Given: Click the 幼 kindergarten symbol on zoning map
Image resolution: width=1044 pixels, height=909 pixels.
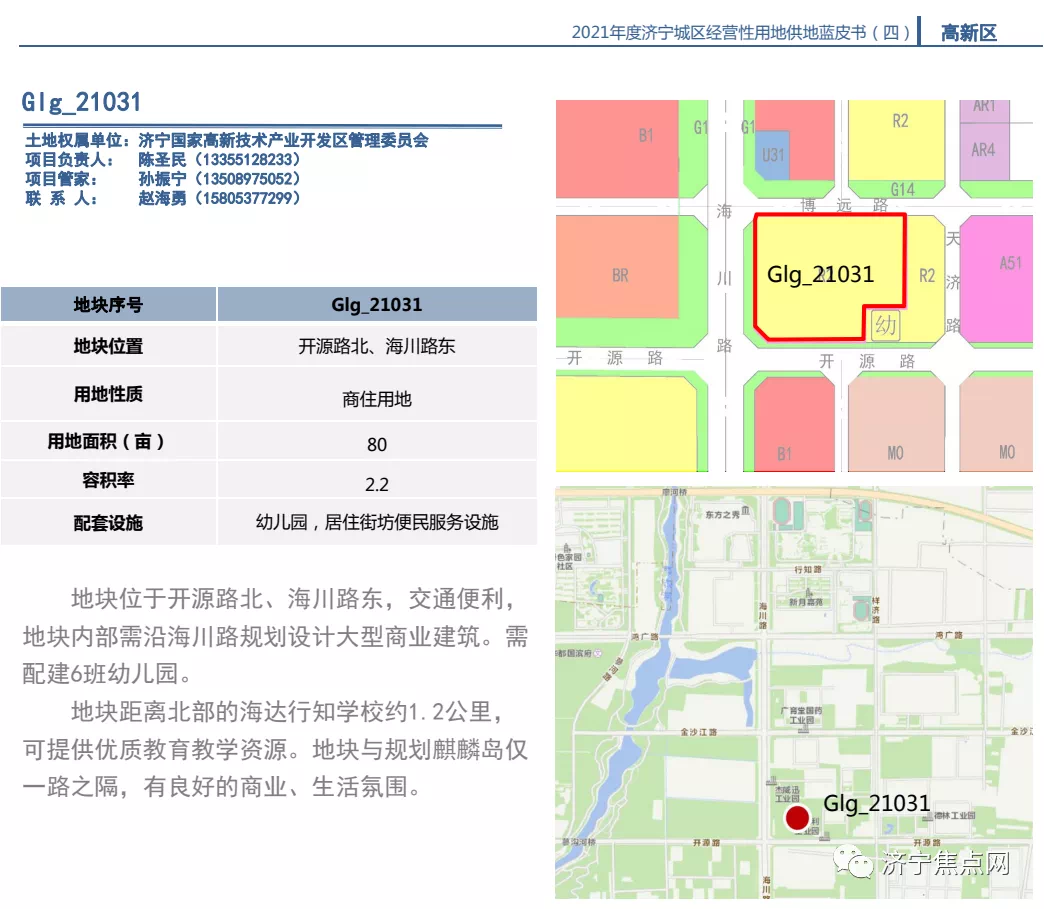Looking at the screenshot, I should tap(885, 324).
